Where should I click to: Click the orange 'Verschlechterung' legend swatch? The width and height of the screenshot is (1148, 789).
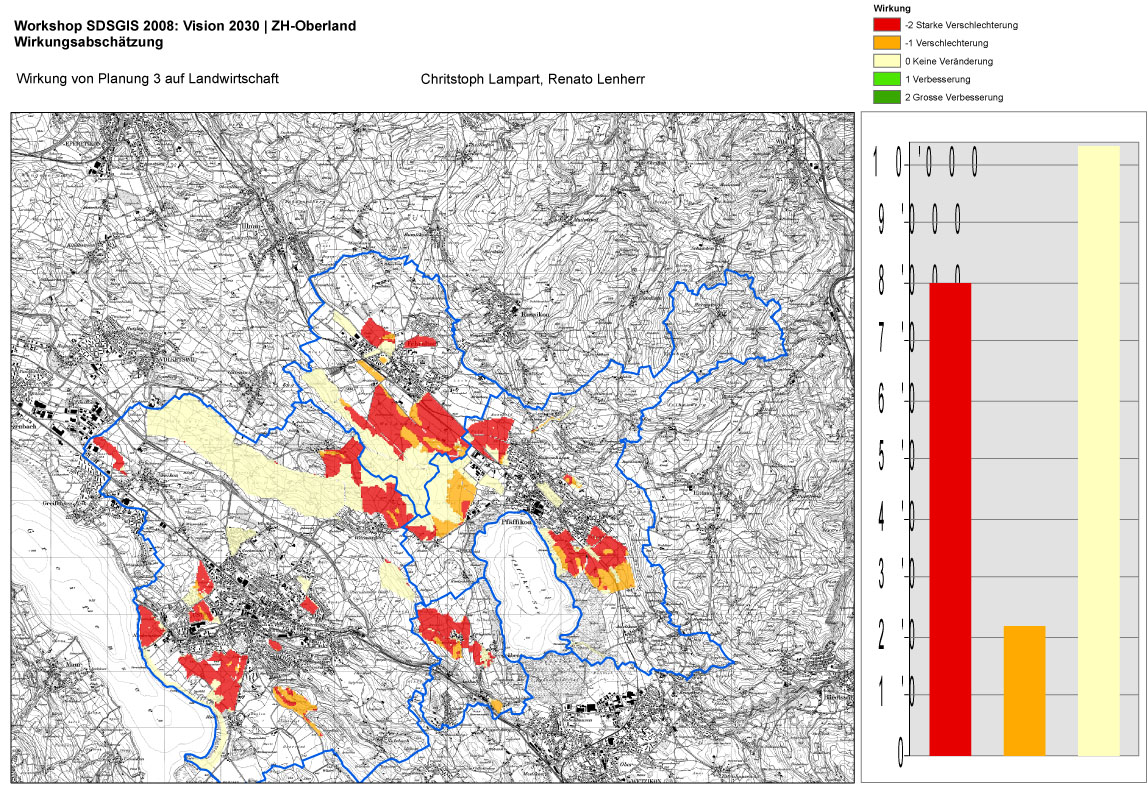coord(886,43)
